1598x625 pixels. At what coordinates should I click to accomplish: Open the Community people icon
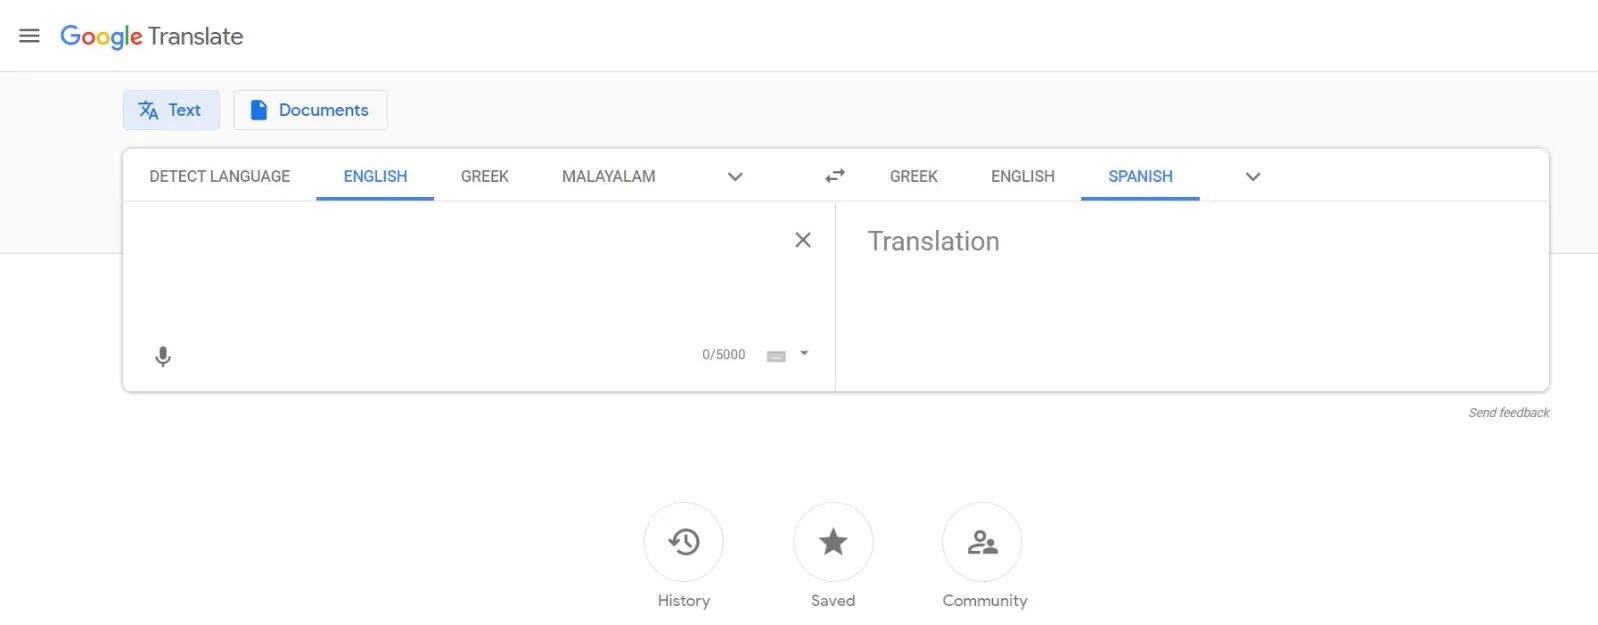pos(982,542)
